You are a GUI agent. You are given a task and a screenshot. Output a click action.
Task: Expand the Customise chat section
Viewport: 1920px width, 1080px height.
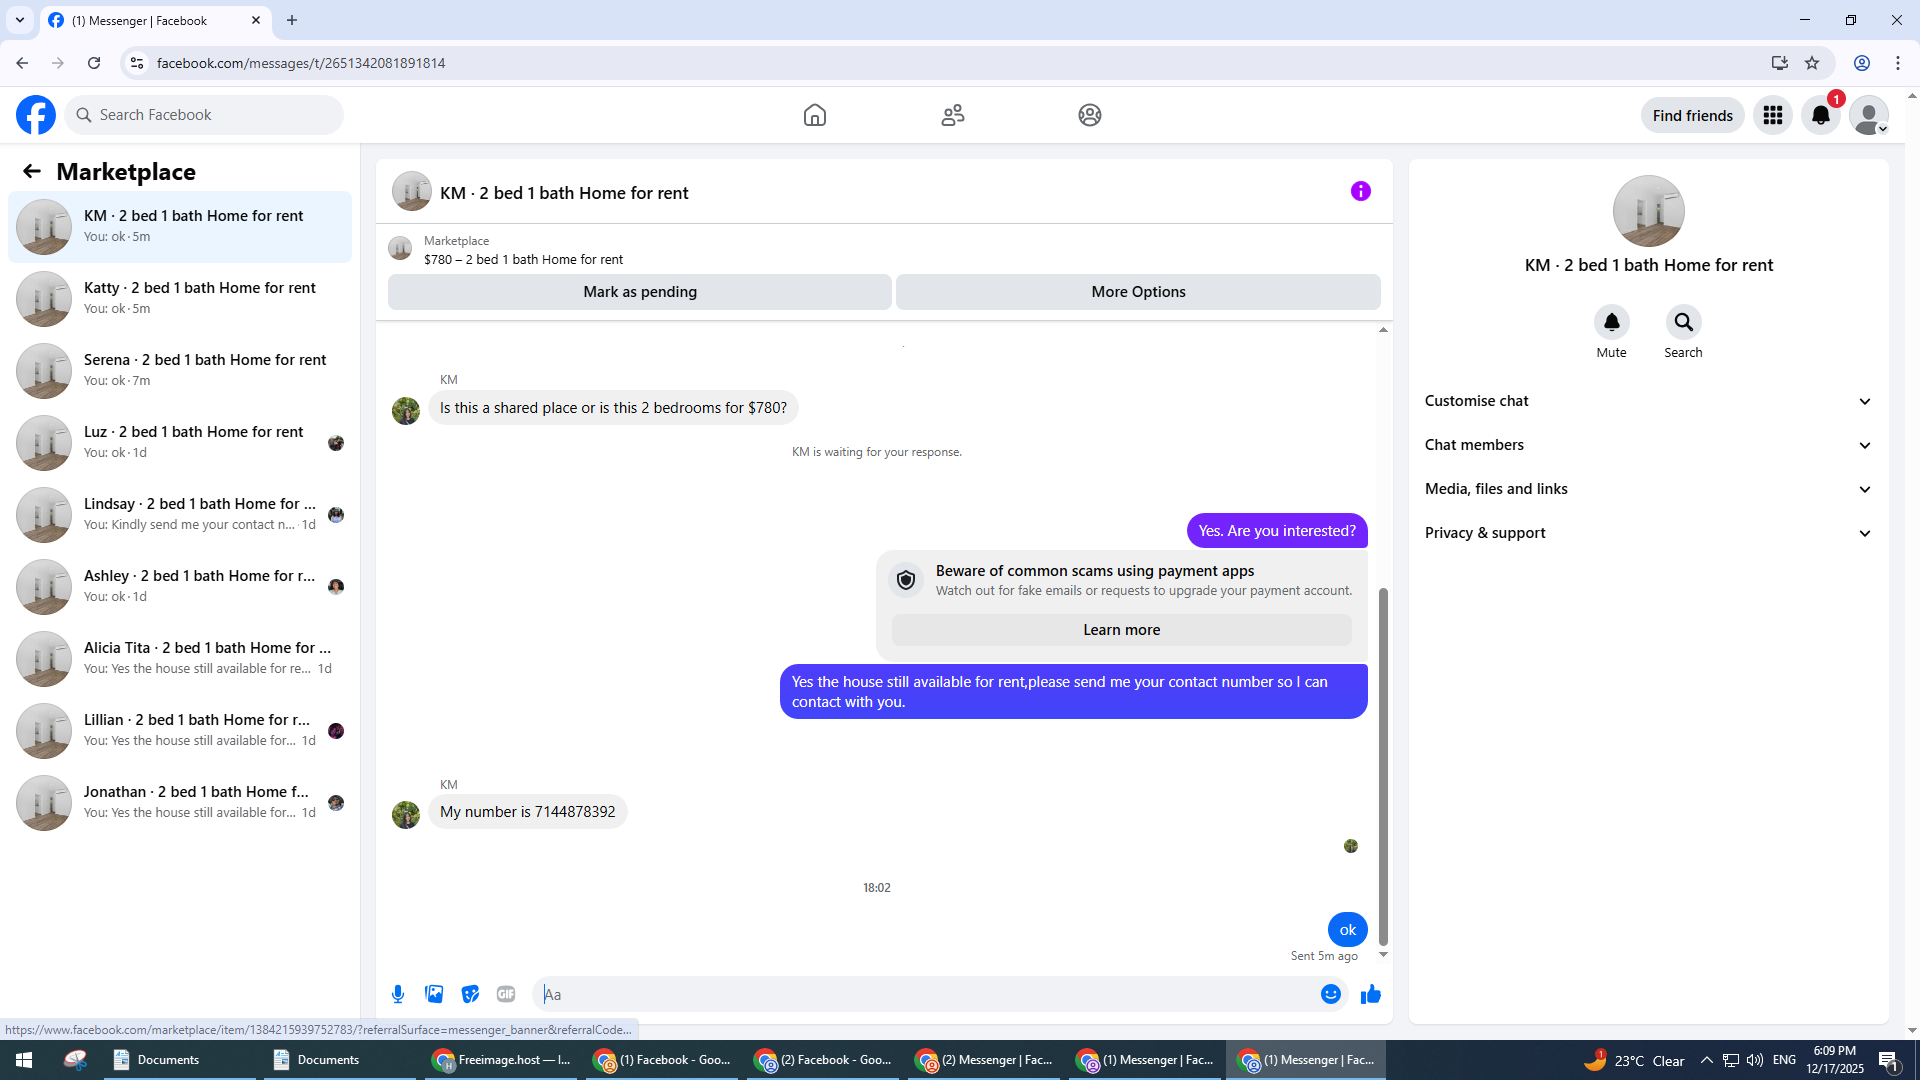(x=1647, y=401)
